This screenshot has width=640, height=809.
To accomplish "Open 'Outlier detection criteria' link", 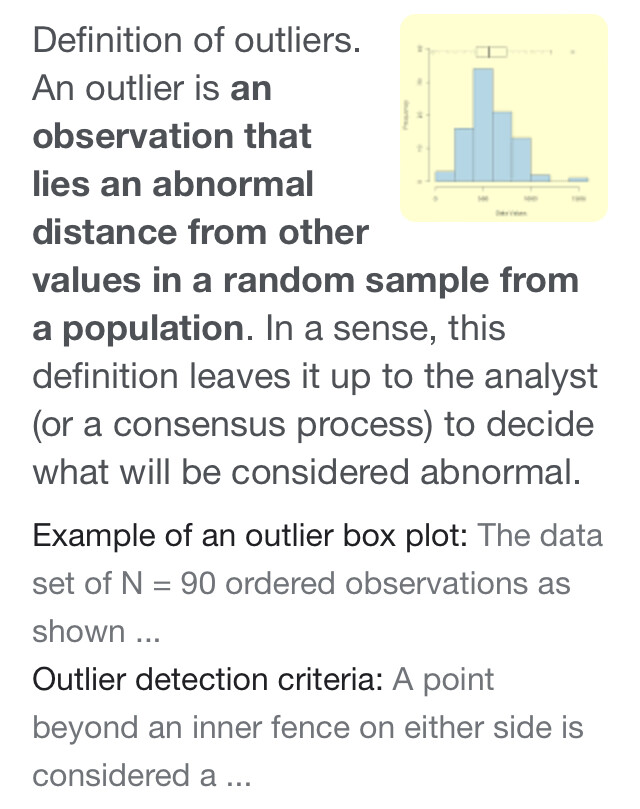I will (207, 679).
